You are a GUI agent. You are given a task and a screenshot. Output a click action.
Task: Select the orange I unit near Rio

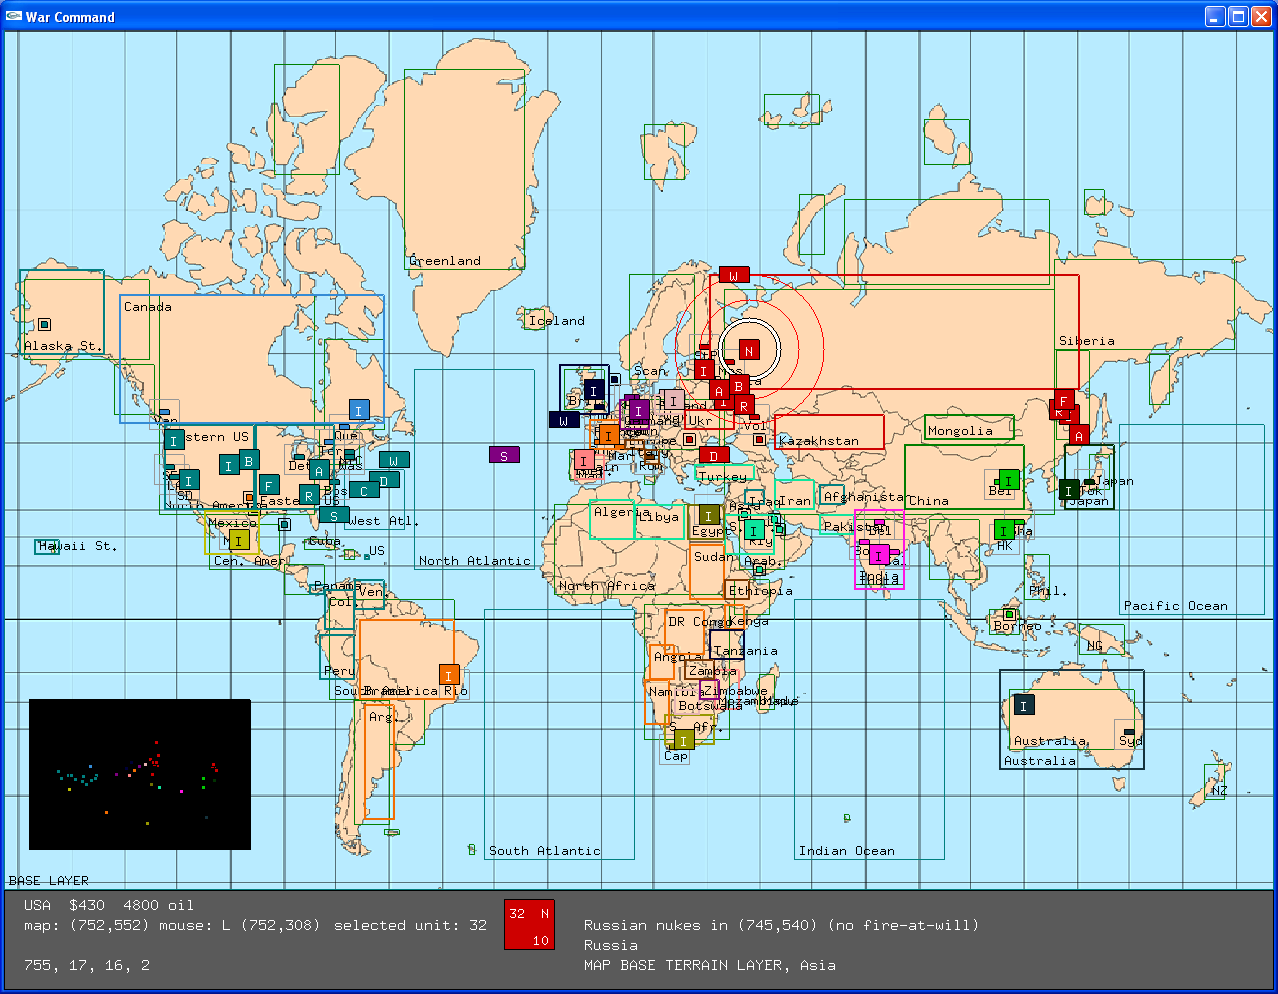click(x=449, y=675)
